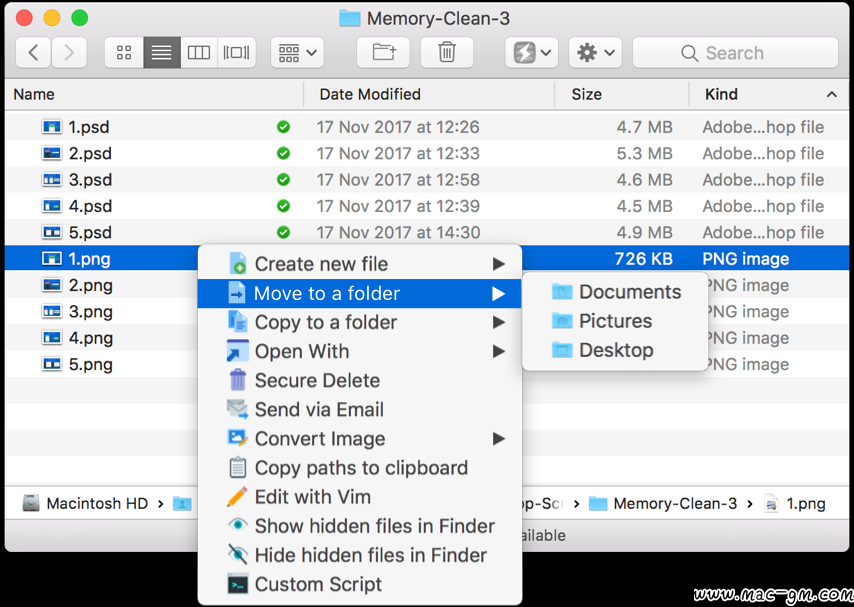Click in the Search field
The image size is (854, 607).
(735, 53)
